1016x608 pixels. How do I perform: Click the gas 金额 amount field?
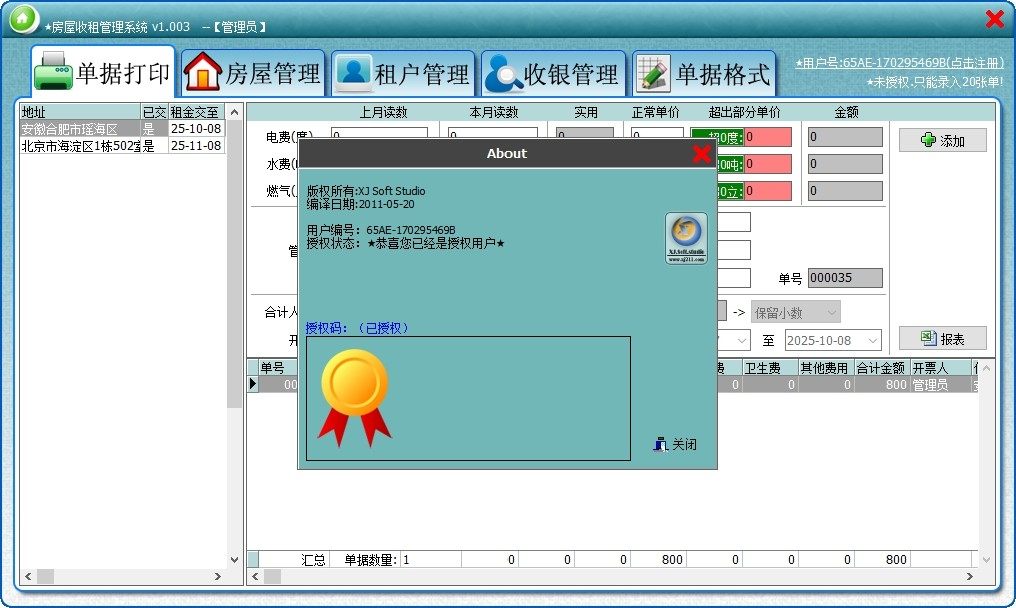click(845, 191)
